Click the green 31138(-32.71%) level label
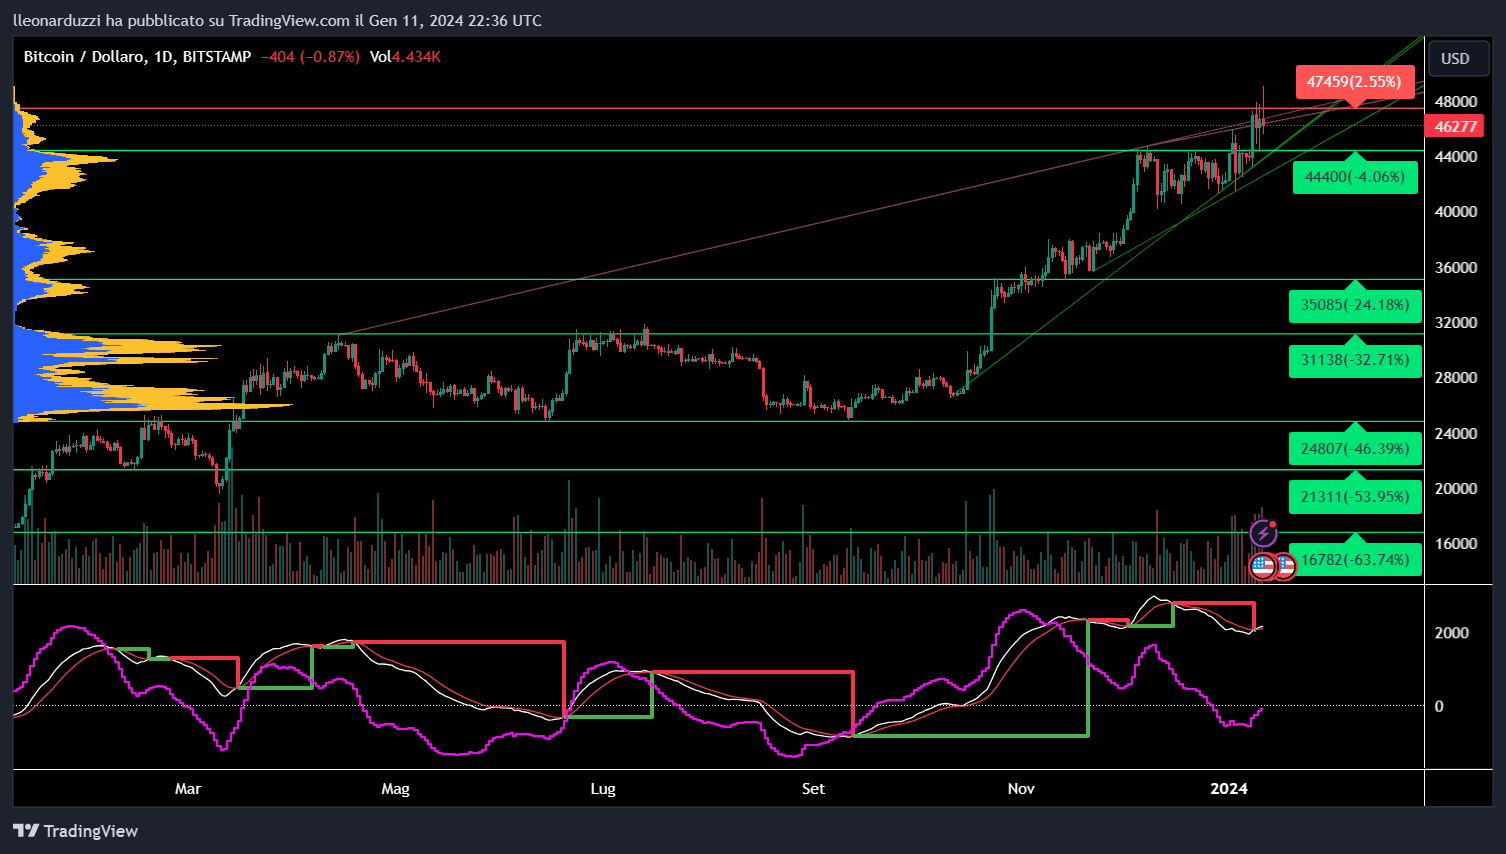Viewport: 1506px width, 854px height. point(1355,360)
